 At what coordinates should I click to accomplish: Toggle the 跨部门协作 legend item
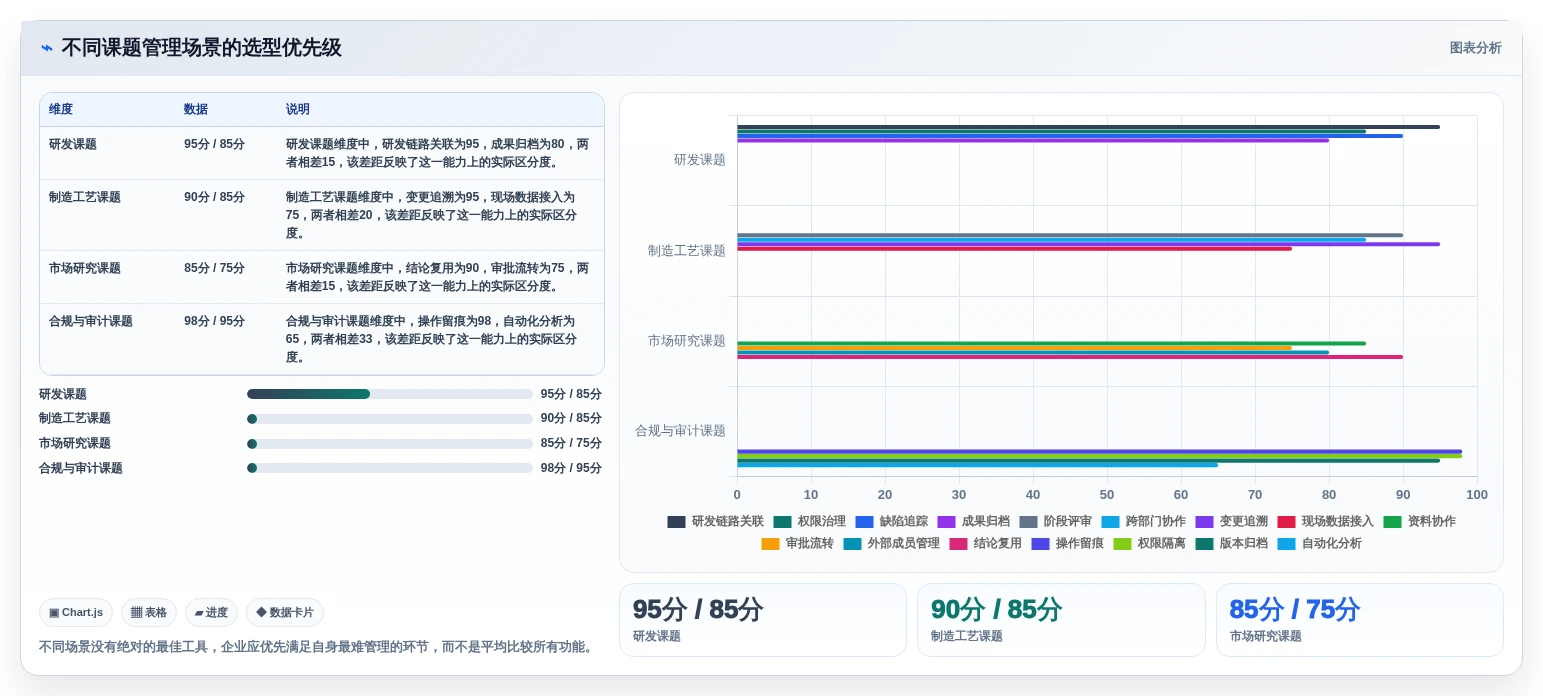coord(1144,521)
